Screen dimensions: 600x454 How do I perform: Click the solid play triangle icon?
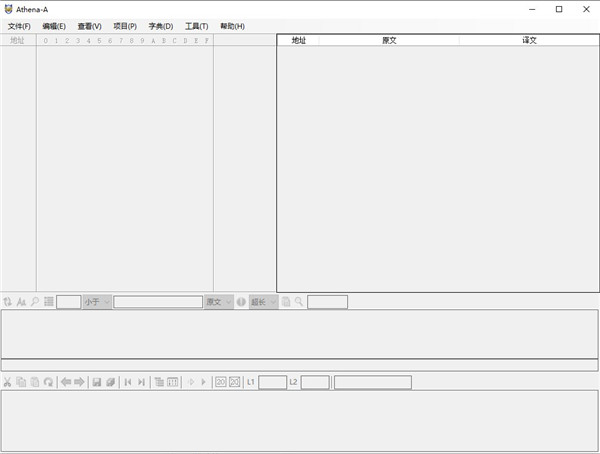[204, 382]
